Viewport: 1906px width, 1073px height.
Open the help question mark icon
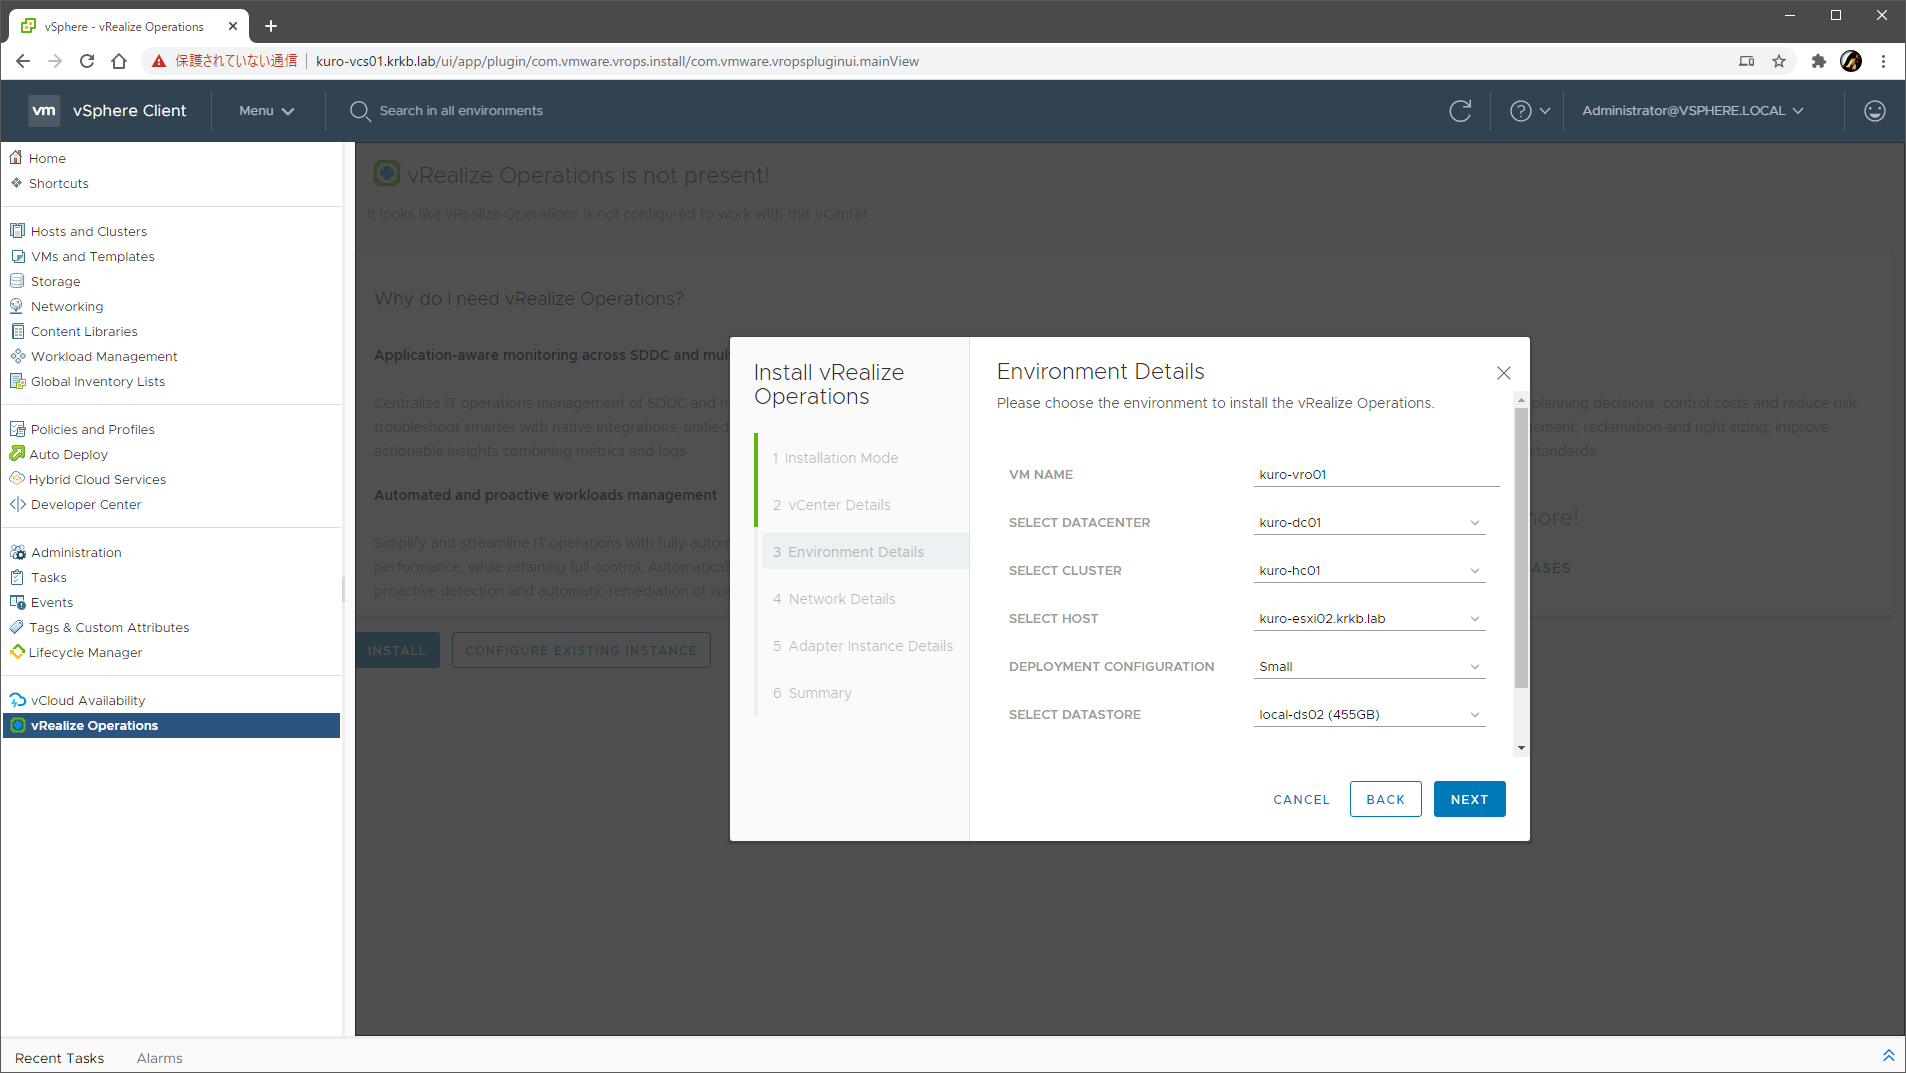click(1520, 111)
